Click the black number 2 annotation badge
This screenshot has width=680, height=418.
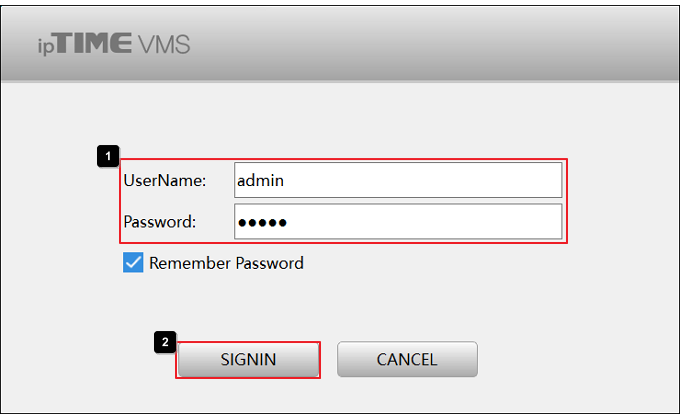point(165,342)
